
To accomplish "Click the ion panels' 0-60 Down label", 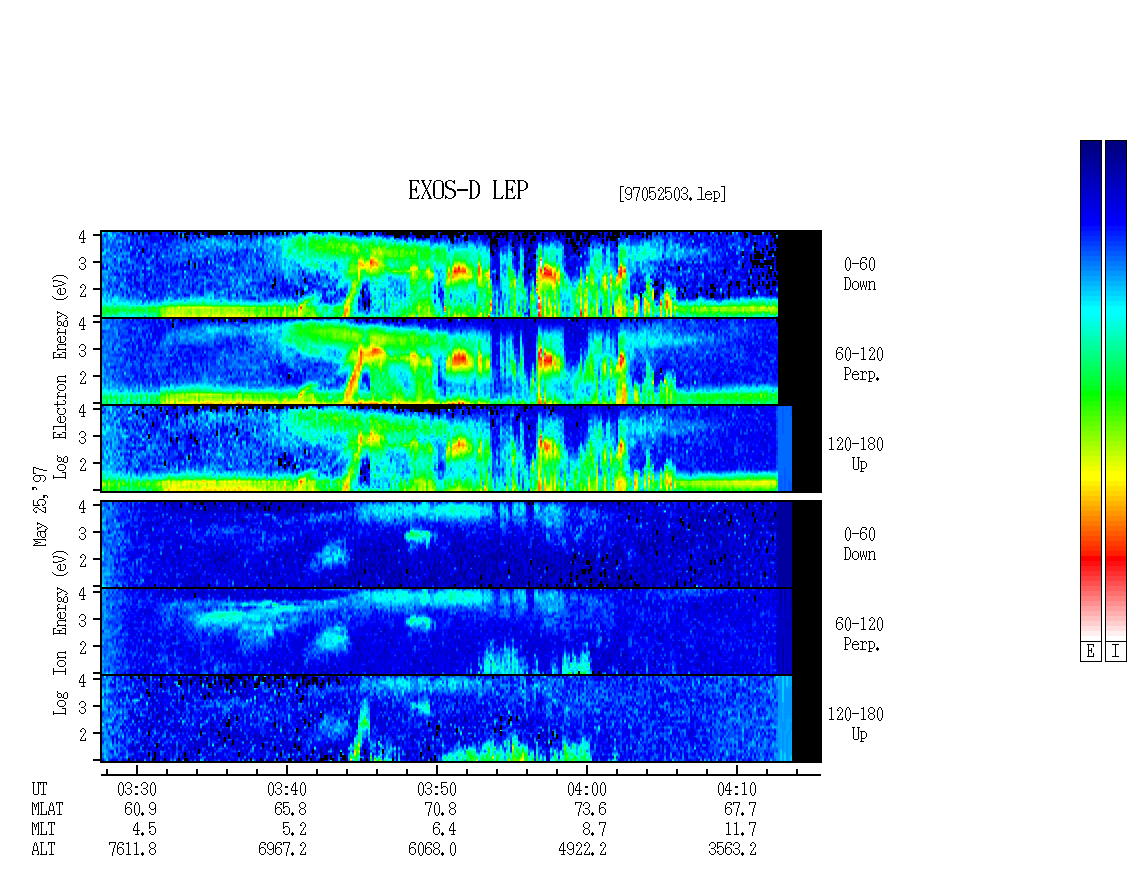I will click(x=860, y=544).
